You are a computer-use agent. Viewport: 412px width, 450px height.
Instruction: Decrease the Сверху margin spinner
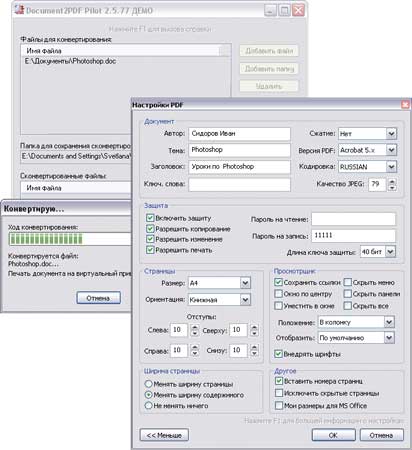pyautogui.click(x=254, y=333)
